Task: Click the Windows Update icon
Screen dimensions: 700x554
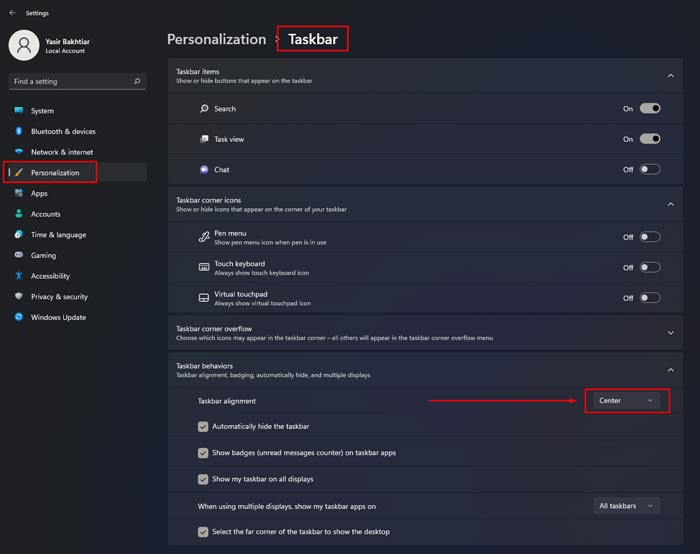Action: (18, 317)
